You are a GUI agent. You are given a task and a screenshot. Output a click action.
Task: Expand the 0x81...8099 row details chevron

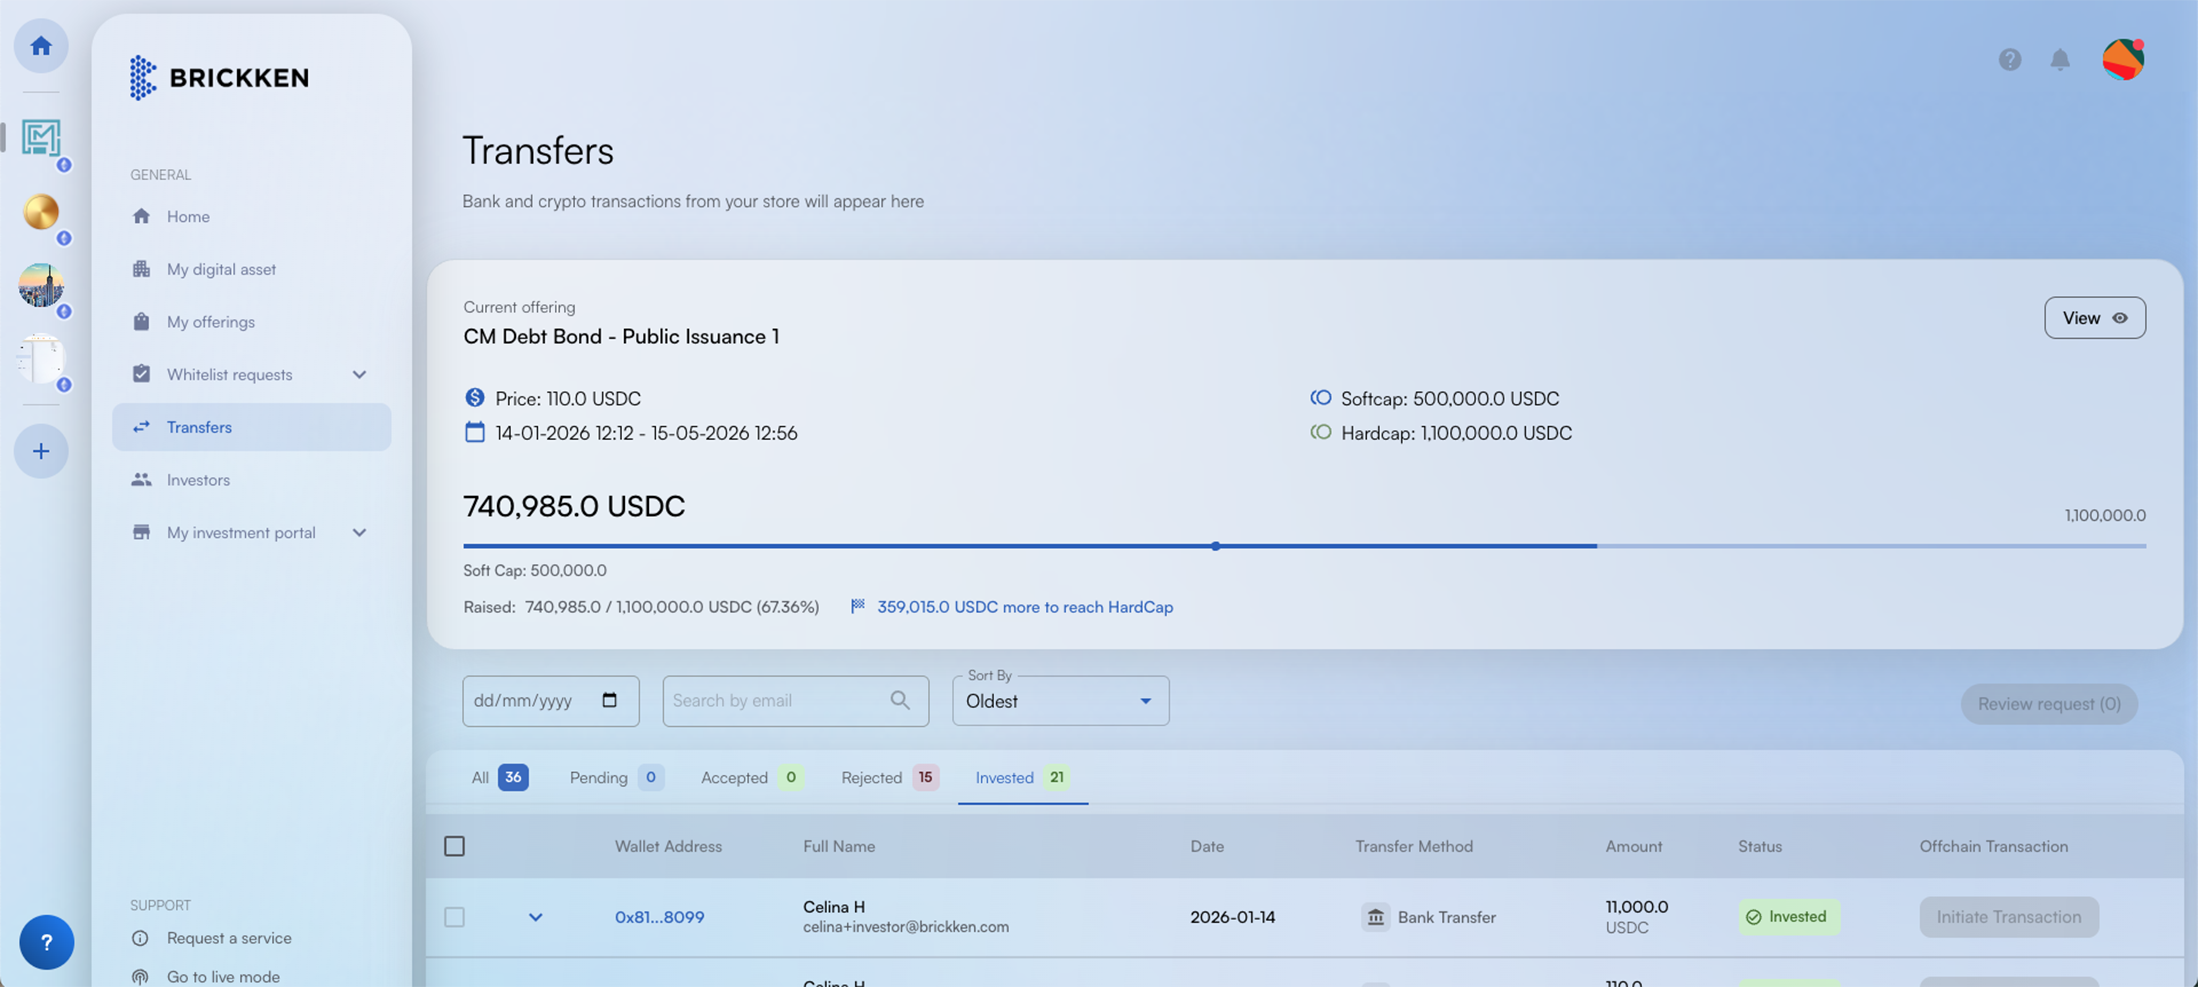click(536, 917)
